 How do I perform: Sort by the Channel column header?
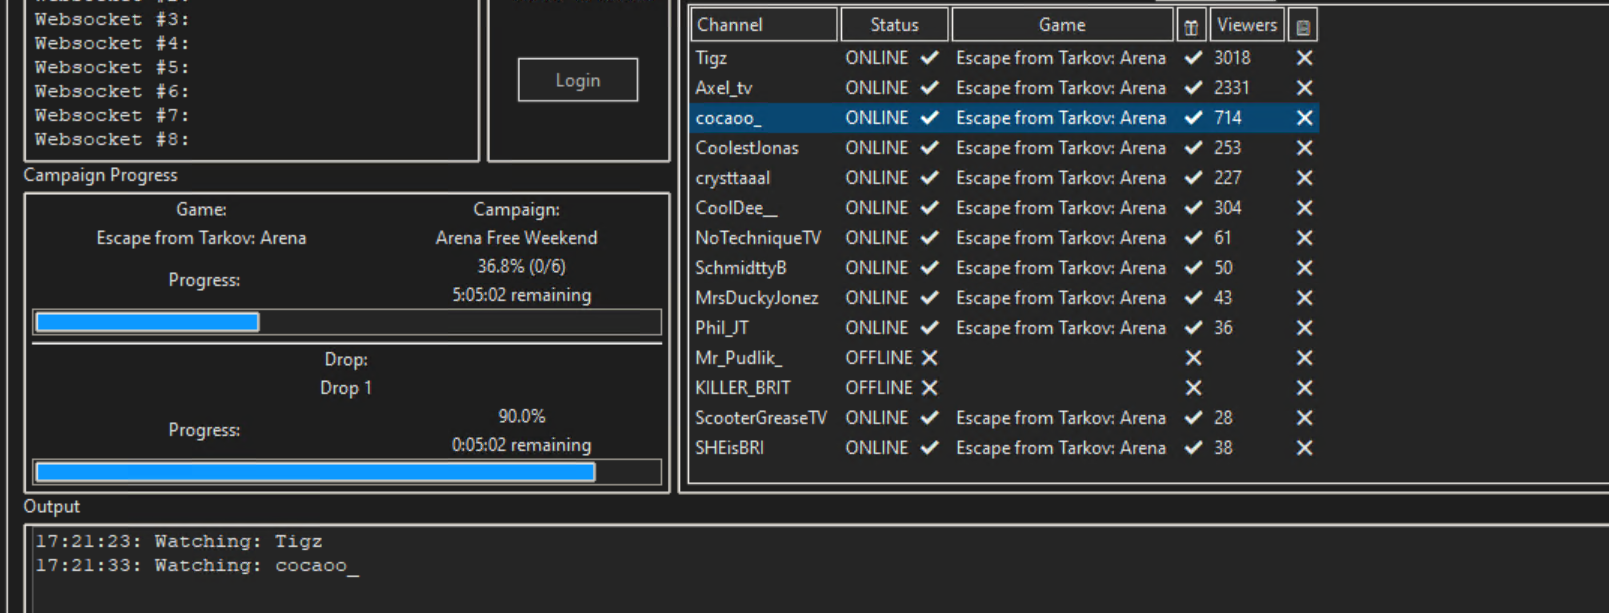tap(763, 25)
